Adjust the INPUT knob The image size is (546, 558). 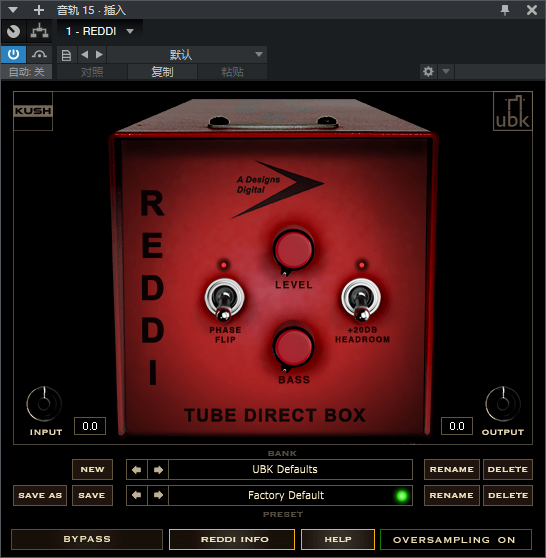(44, 404)
